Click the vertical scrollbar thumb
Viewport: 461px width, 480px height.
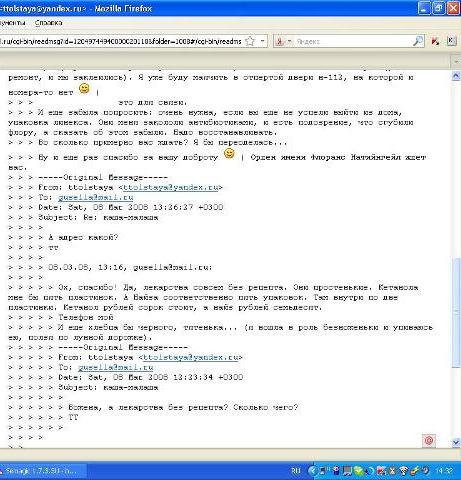456,313
